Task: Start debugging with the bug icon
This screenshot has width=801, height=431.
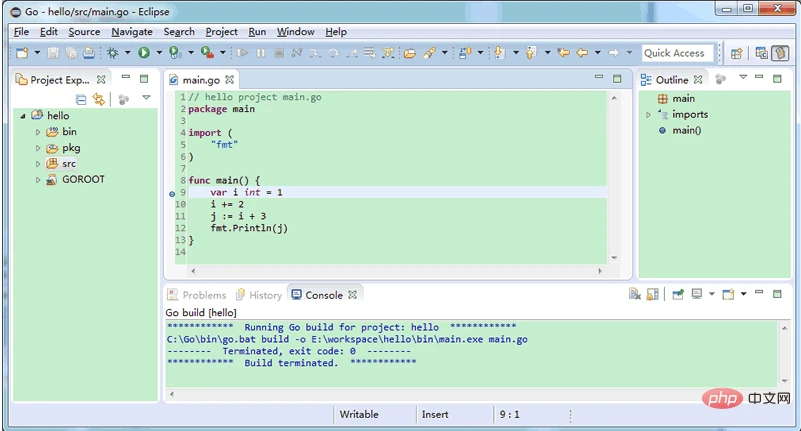Action: tap(113, 53)
